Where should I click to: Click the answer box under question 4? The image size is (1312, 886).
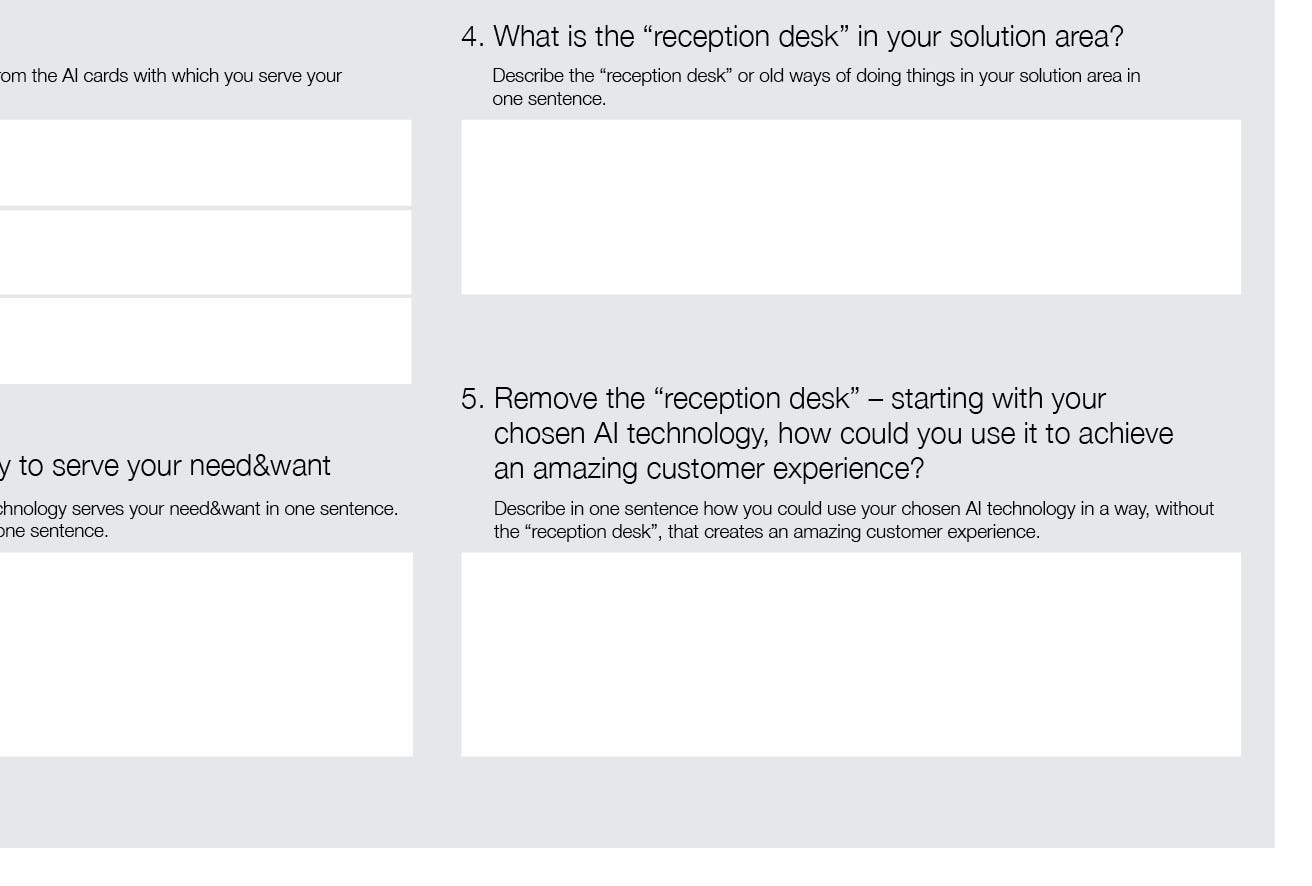click(x=851, y=207)
